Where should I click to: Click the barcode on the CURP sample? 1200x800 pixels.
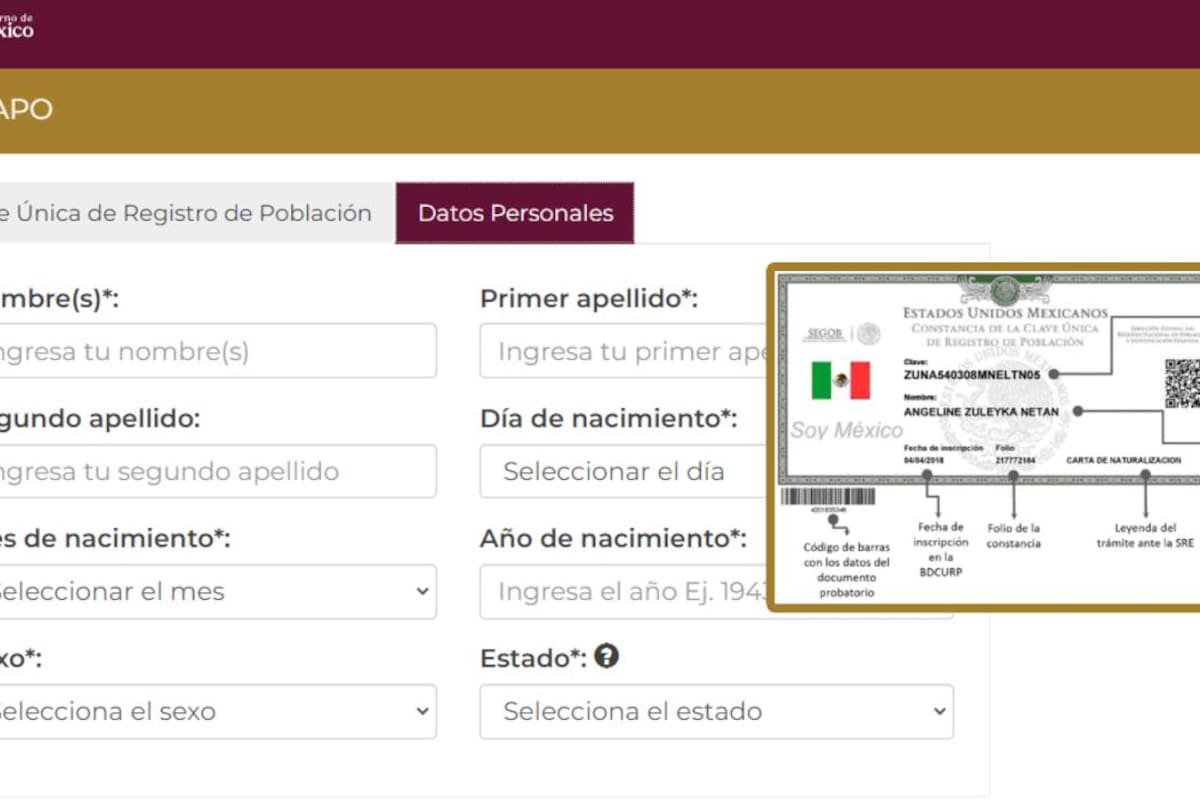[827, 496]
